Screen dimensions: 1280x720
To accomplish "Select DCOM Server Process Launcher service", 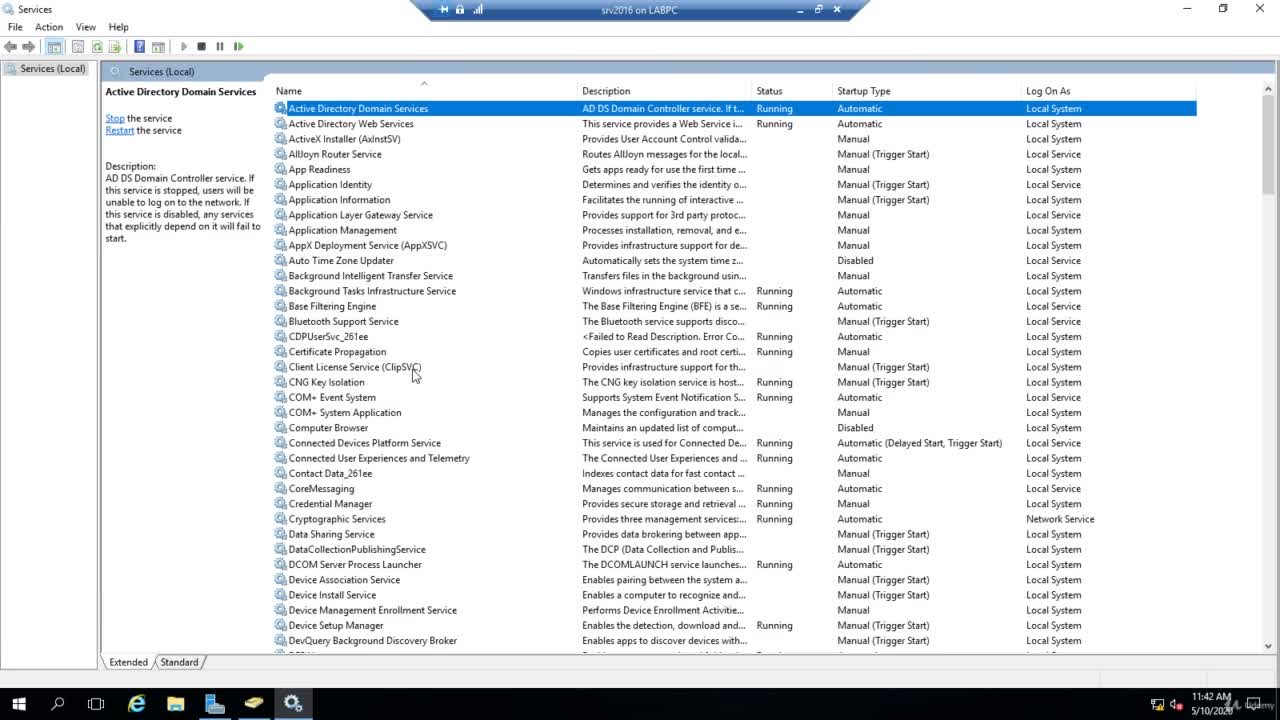I will click(355, 564).
